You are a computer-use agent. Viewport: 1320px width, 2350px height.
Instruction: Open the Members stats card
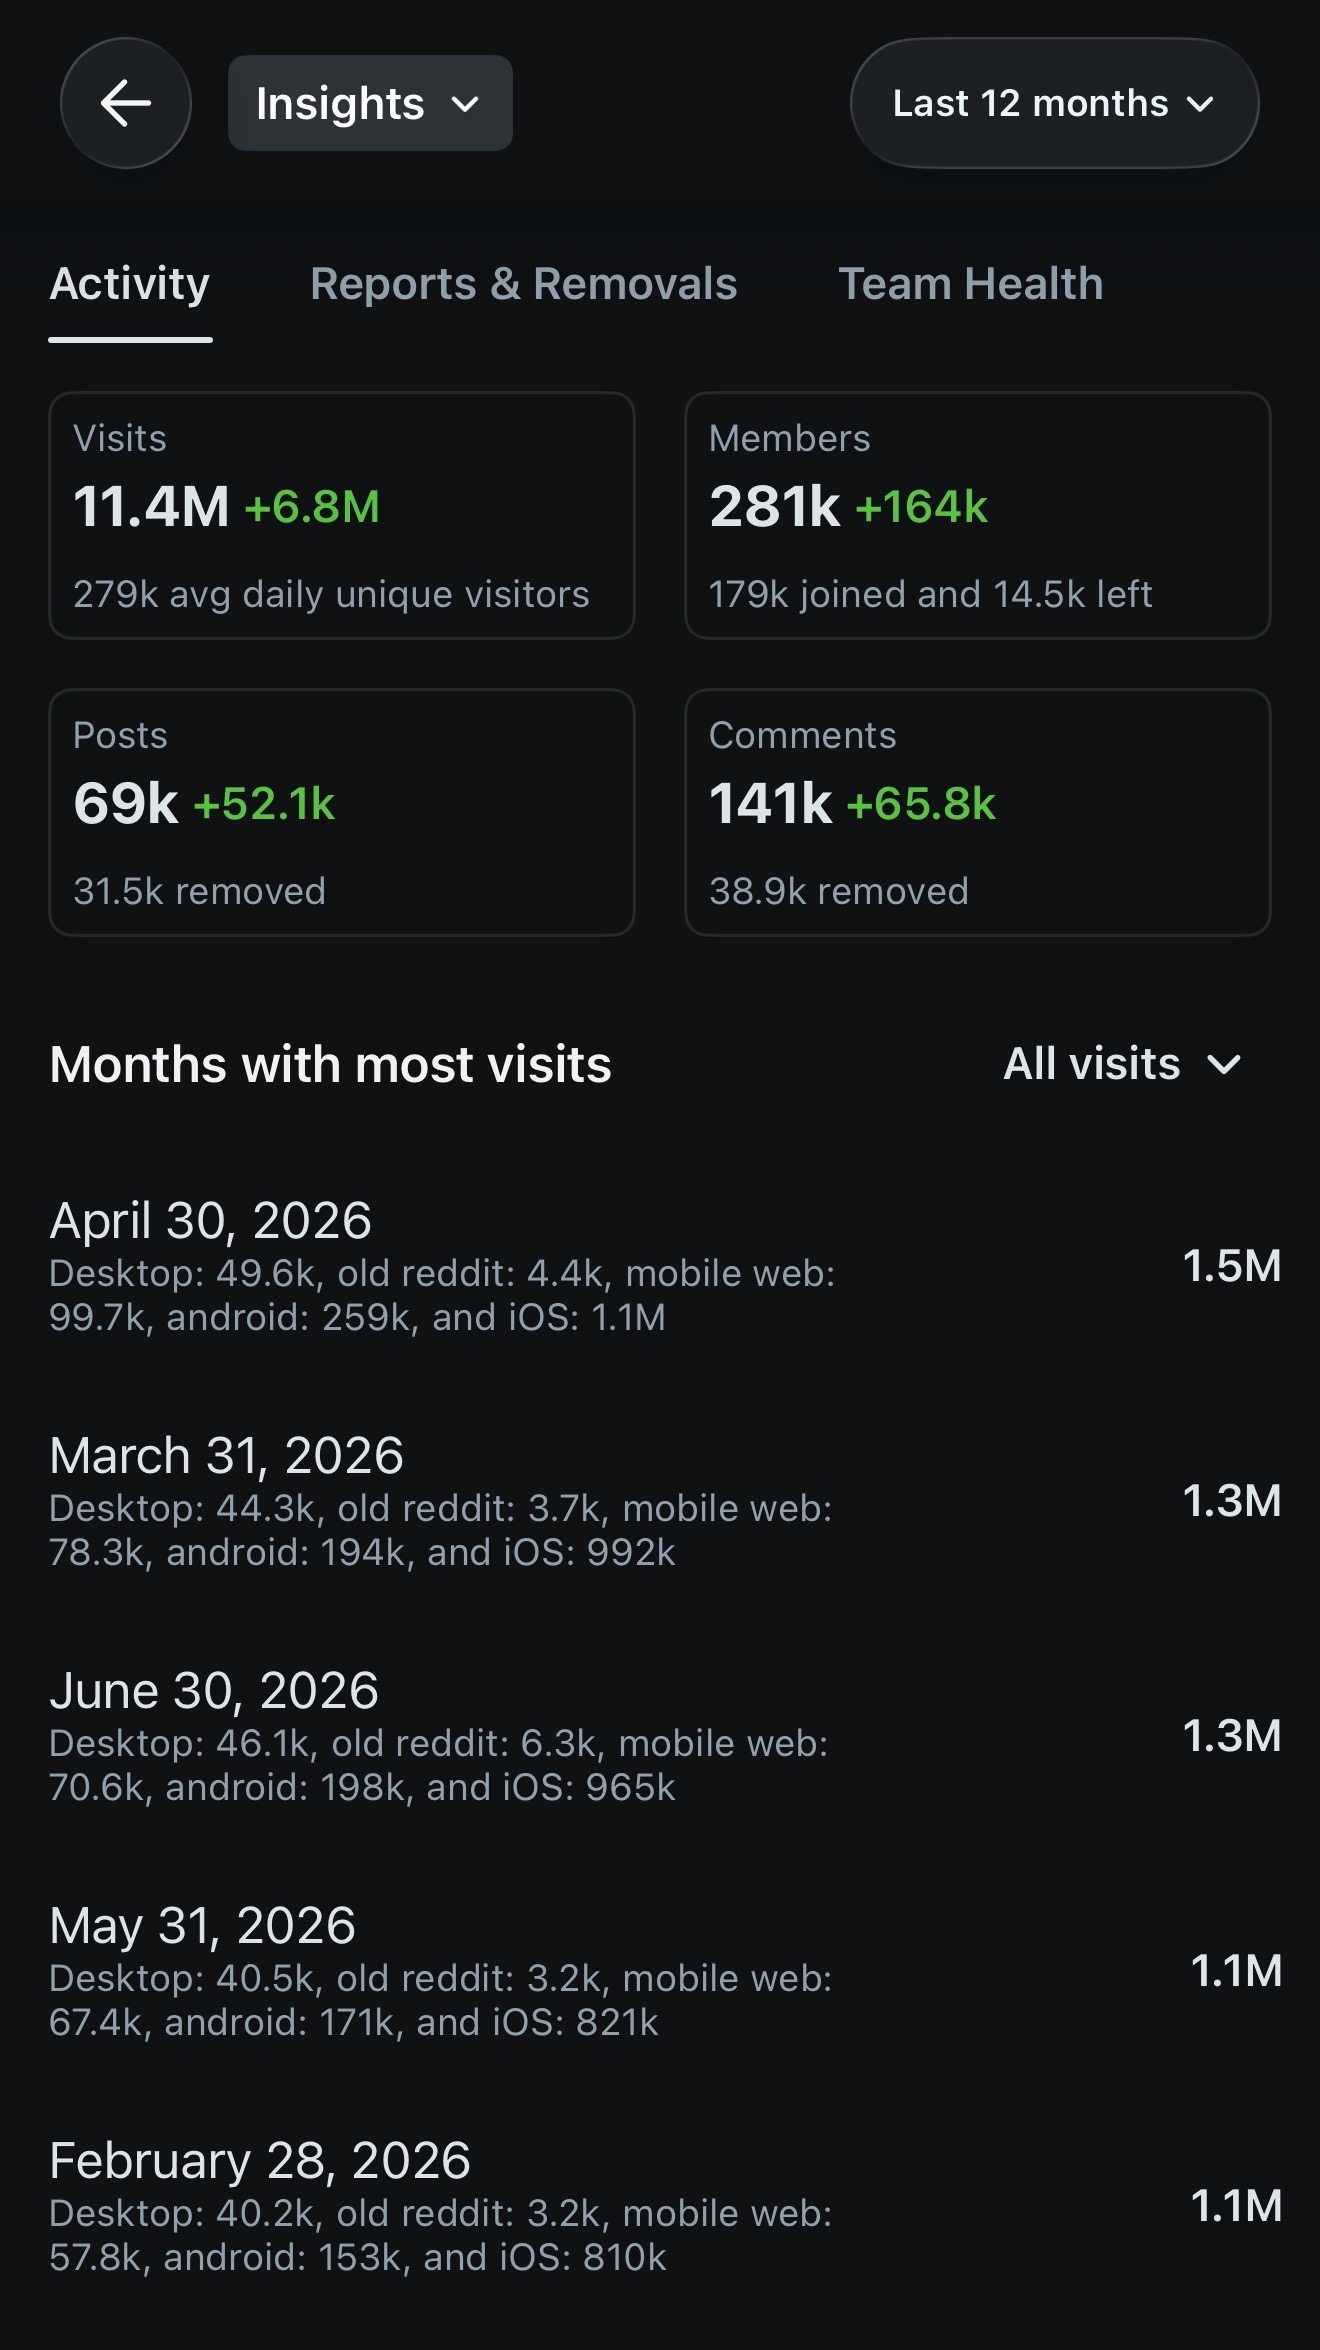(x=978, y=515)
